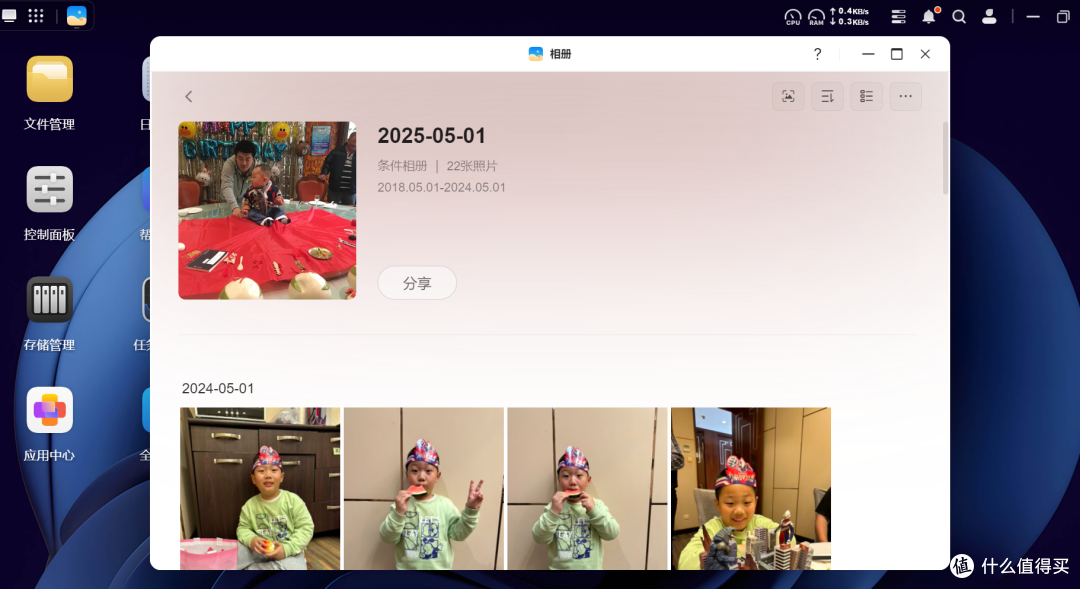Open photo of boy sitting by cabinet
Image resolution: width=1080 pixels, height=589 pixels.
260,488
